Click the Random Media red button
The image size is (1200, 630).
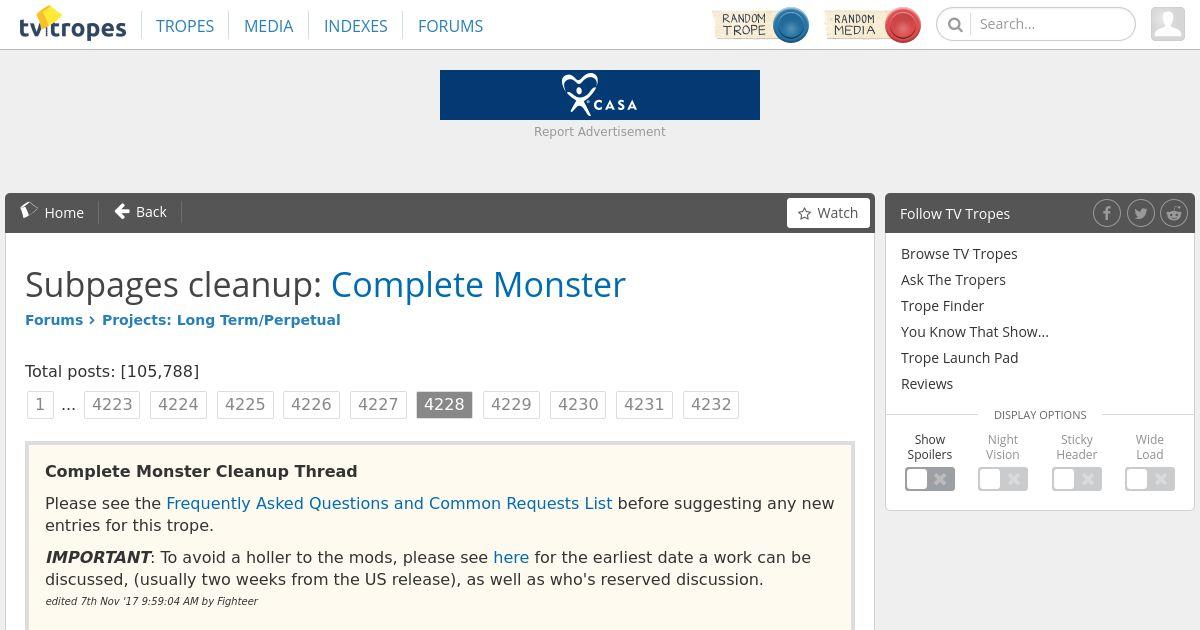click(873, 25)
